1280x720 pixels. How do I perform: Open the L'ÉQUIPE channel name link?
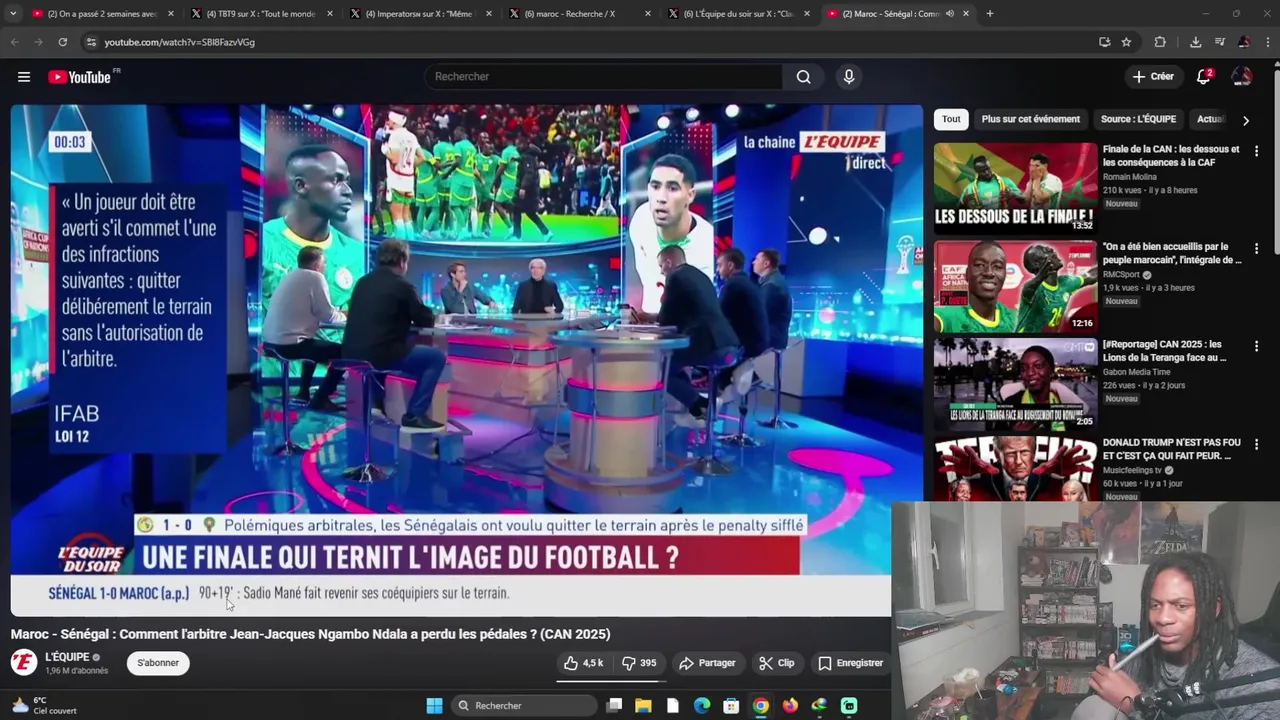(x=68, y=657)
